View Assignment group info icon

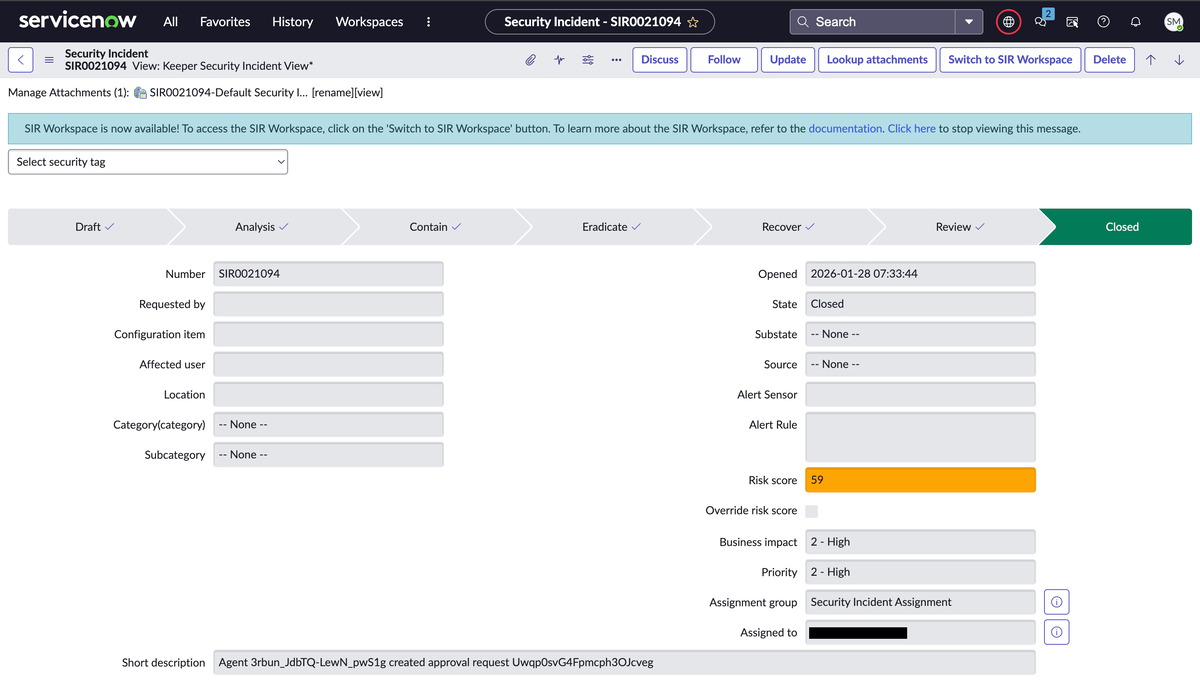click(x=1056, y=602)
